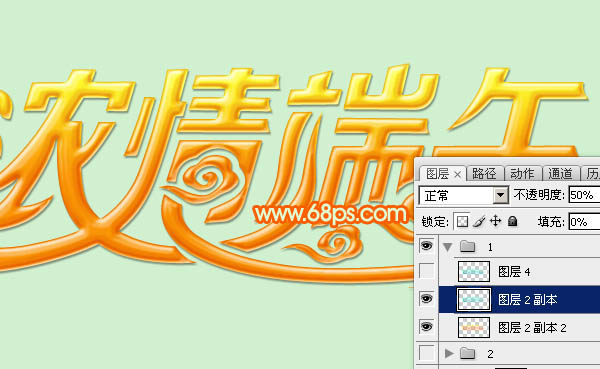The width and height of the screenshot is (600, 369).
Task: Select the layer named 图层 2 副本
Action: (527, 300)
